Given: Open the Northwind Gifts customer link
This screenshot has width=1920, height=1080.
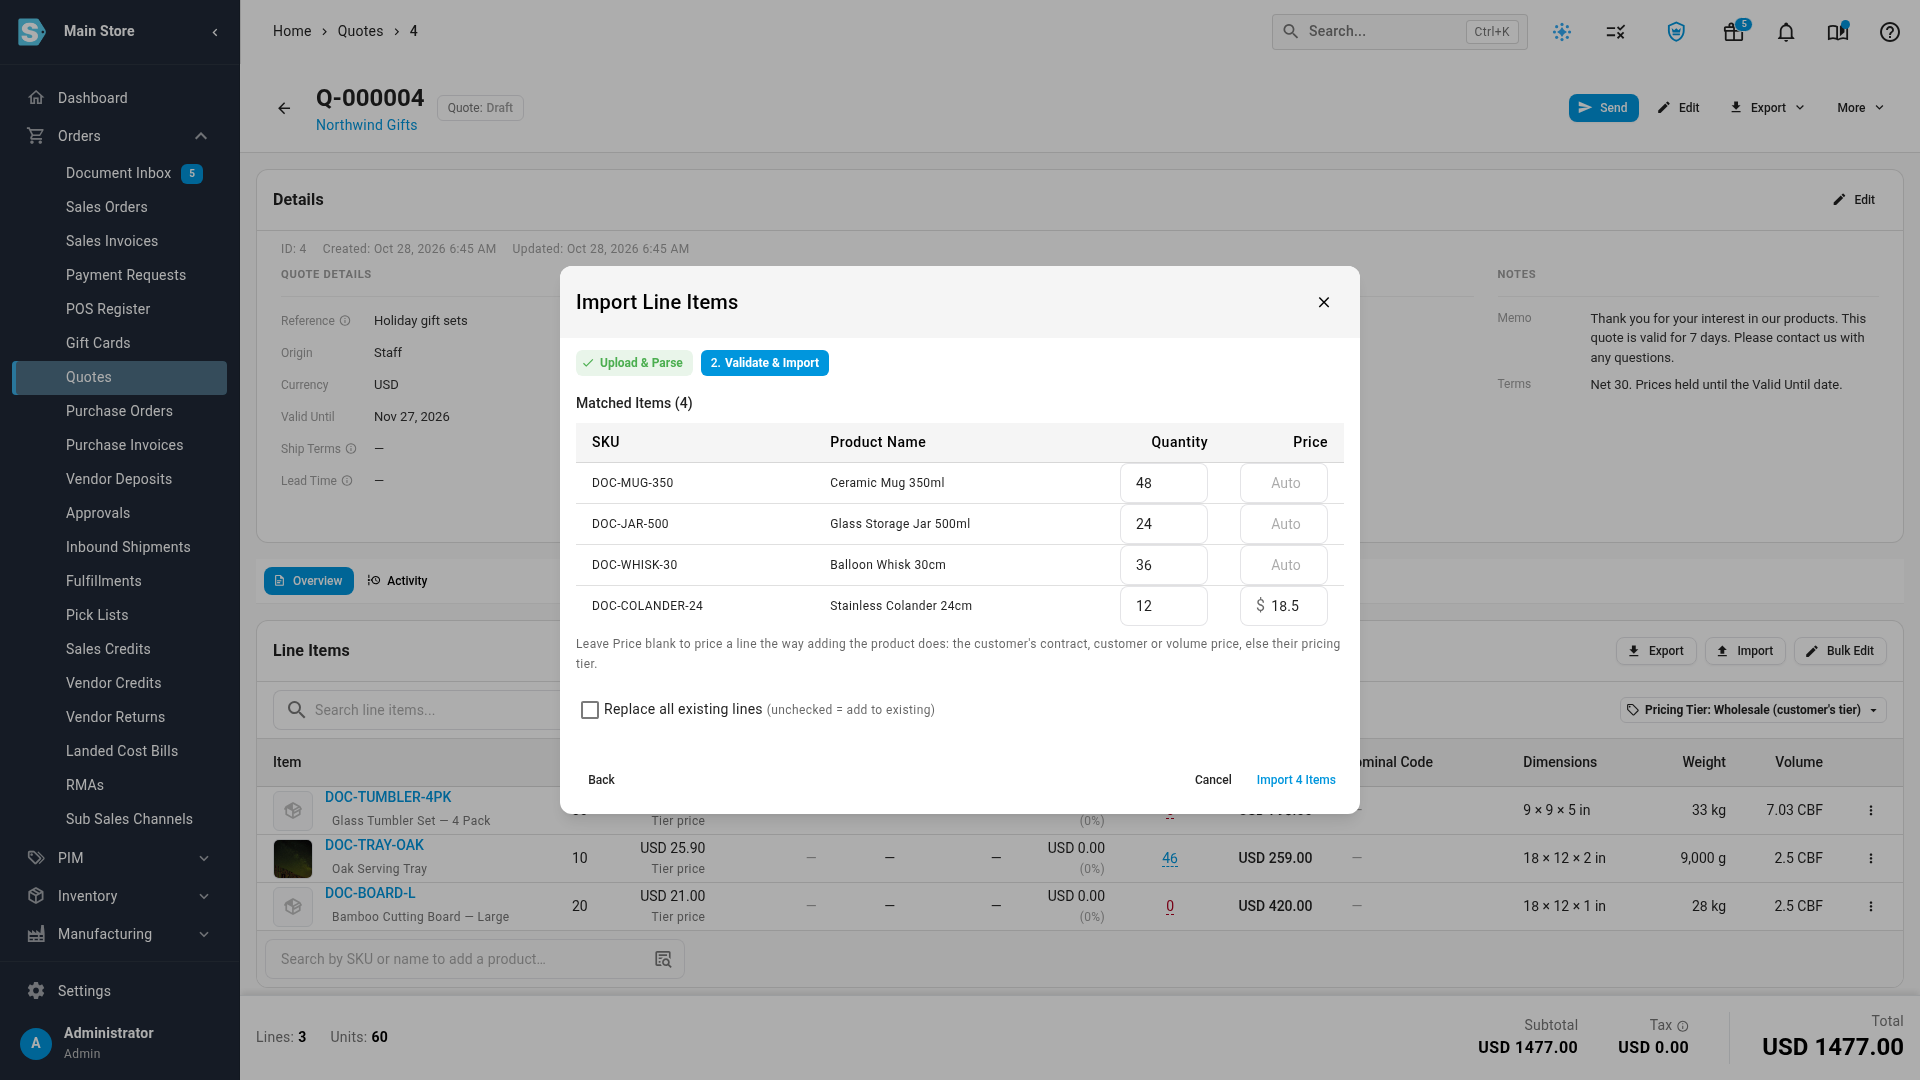Looking at the screenshot, I should (366, 125).
